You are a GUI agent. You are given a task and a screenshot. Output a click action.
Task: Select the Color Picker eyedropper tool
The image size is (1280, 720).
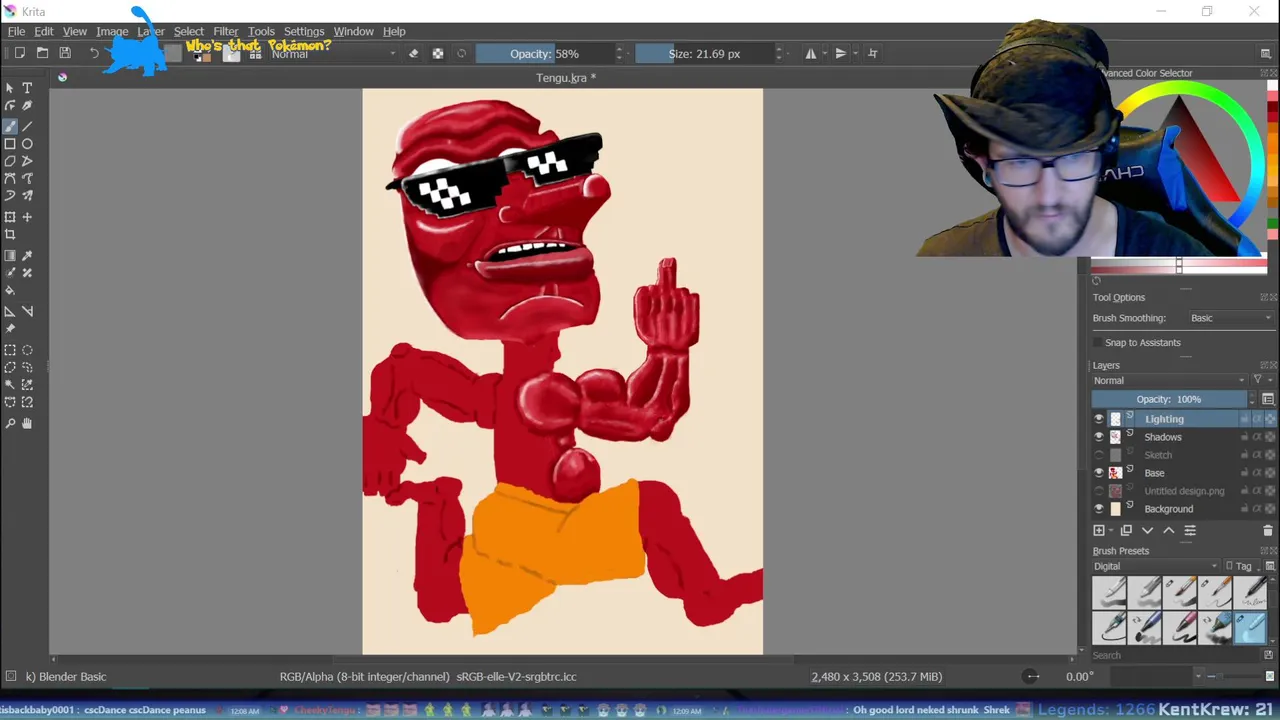point(27,256)
